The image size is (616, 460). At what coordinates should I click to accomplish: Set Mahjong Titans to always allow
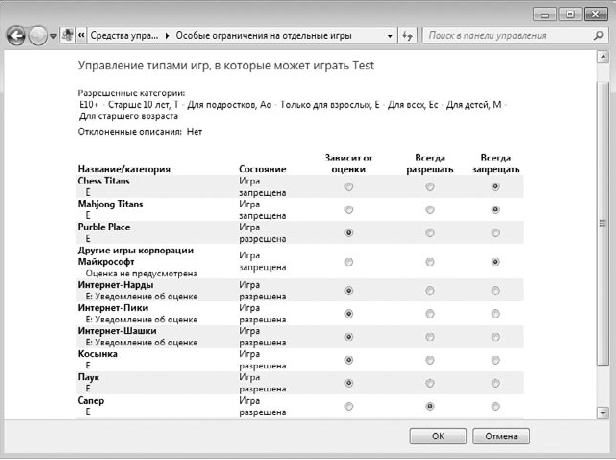(x=430, y=210)
